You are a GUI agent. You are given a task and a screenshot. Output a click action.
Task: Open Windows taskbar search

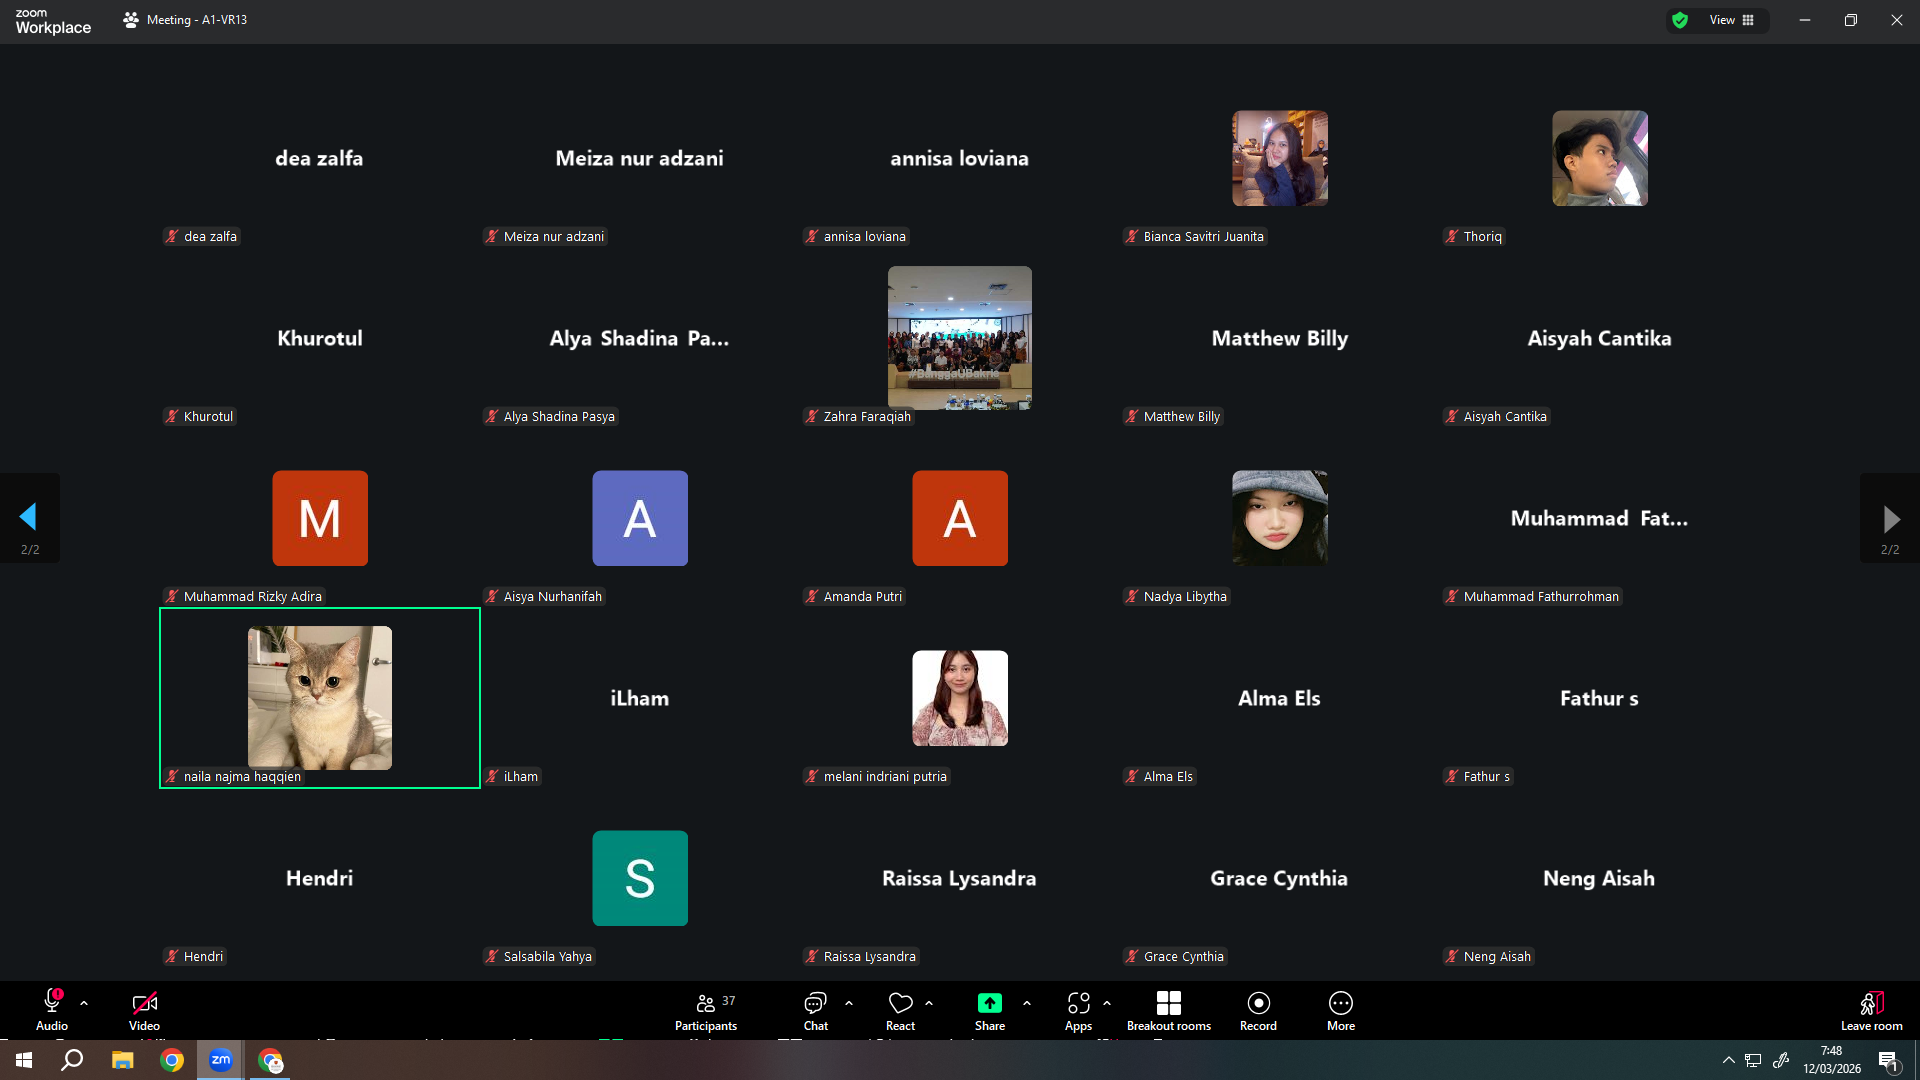(x=72, y=1060)
